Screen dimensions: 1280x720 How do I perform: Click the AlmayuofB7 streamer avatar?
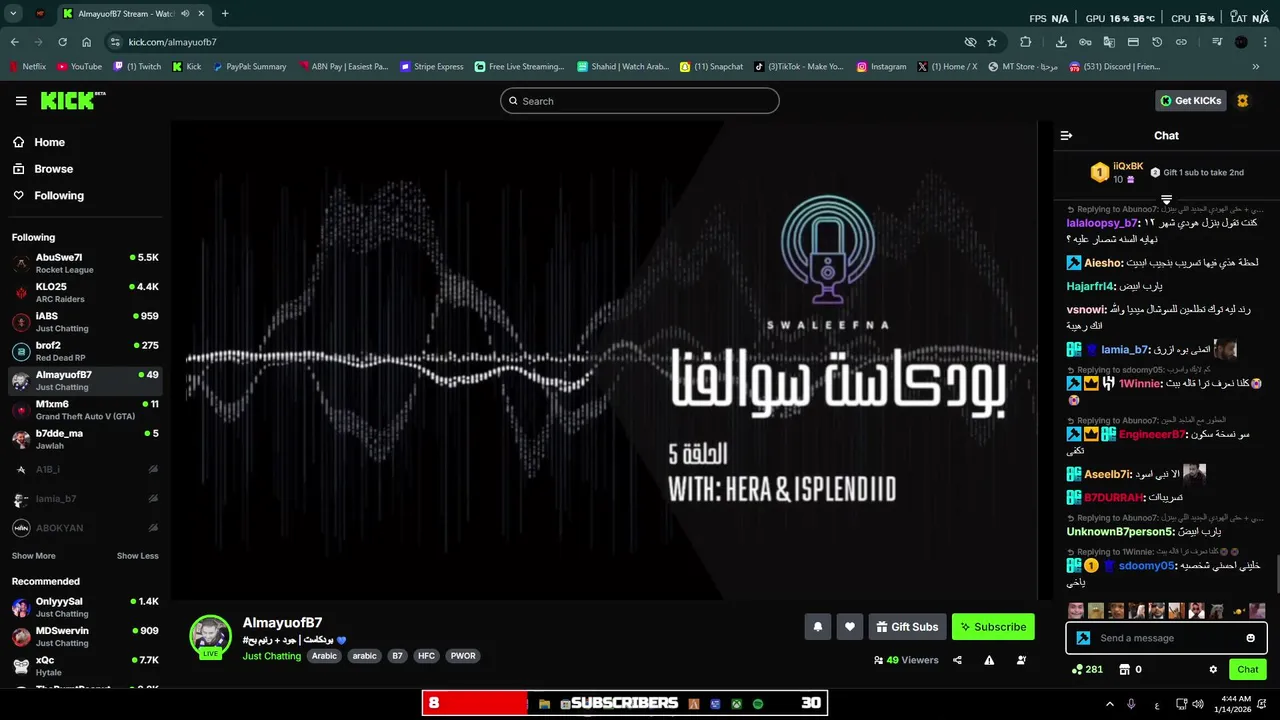pos(210,636)
